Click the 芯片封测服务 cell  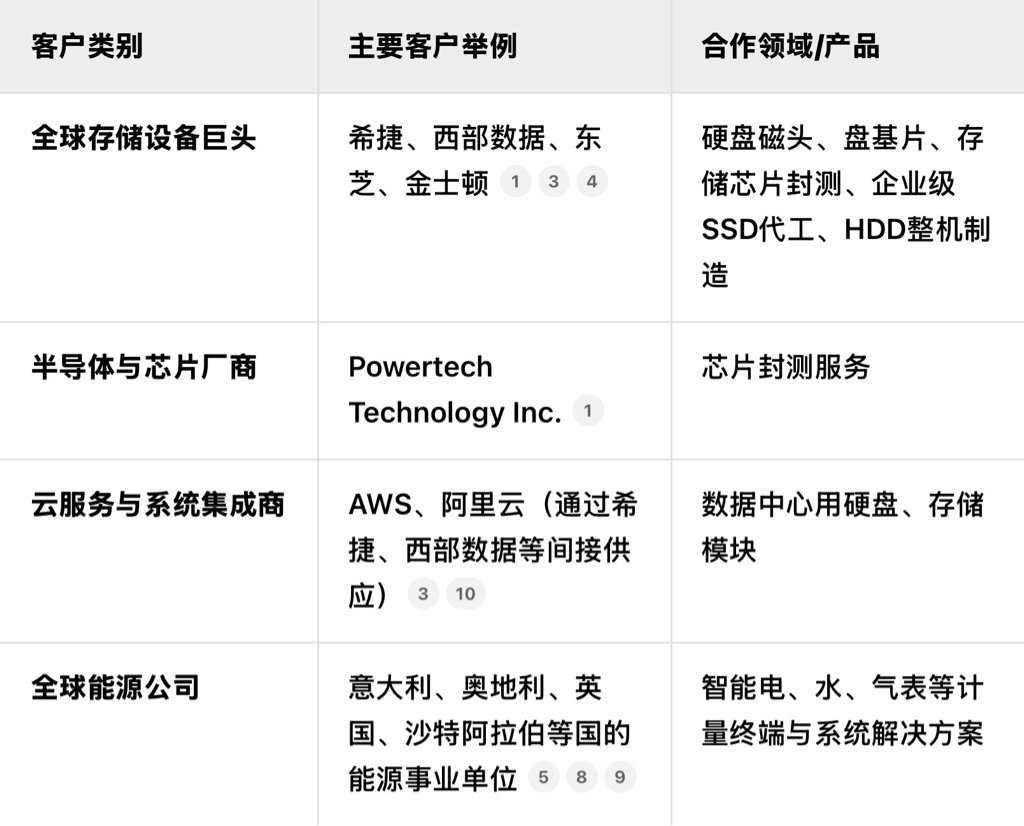pyautogui.click(x=786, y=367)
